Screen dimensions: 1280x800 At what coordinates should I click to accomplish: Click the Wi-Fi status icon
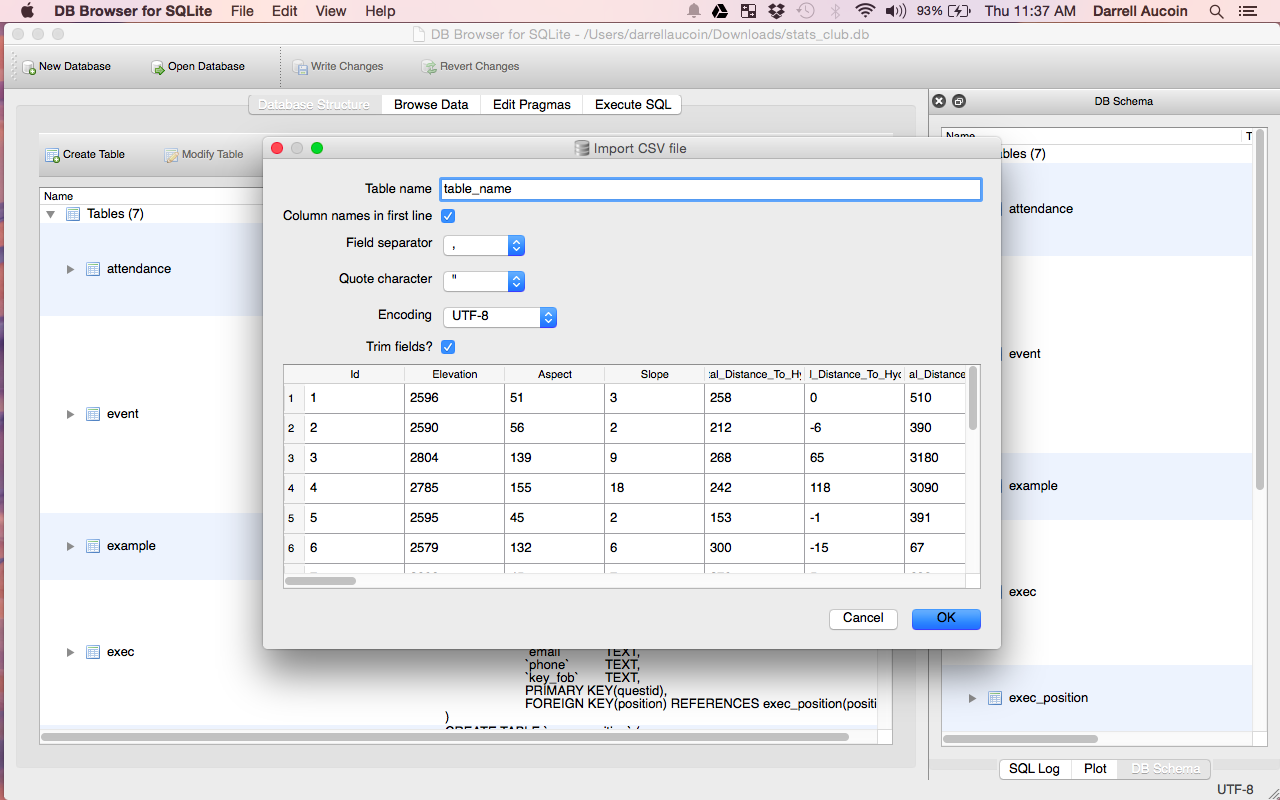(865, 11)
